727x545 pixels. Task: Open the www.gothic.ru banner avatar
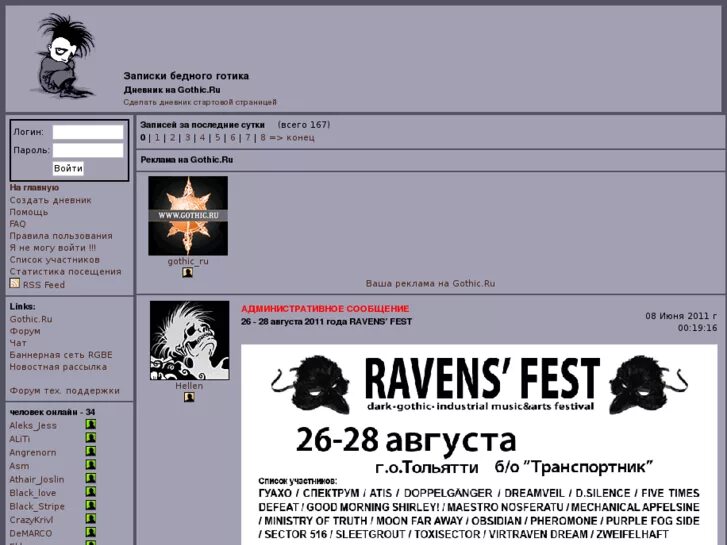(x=188, y=216)
